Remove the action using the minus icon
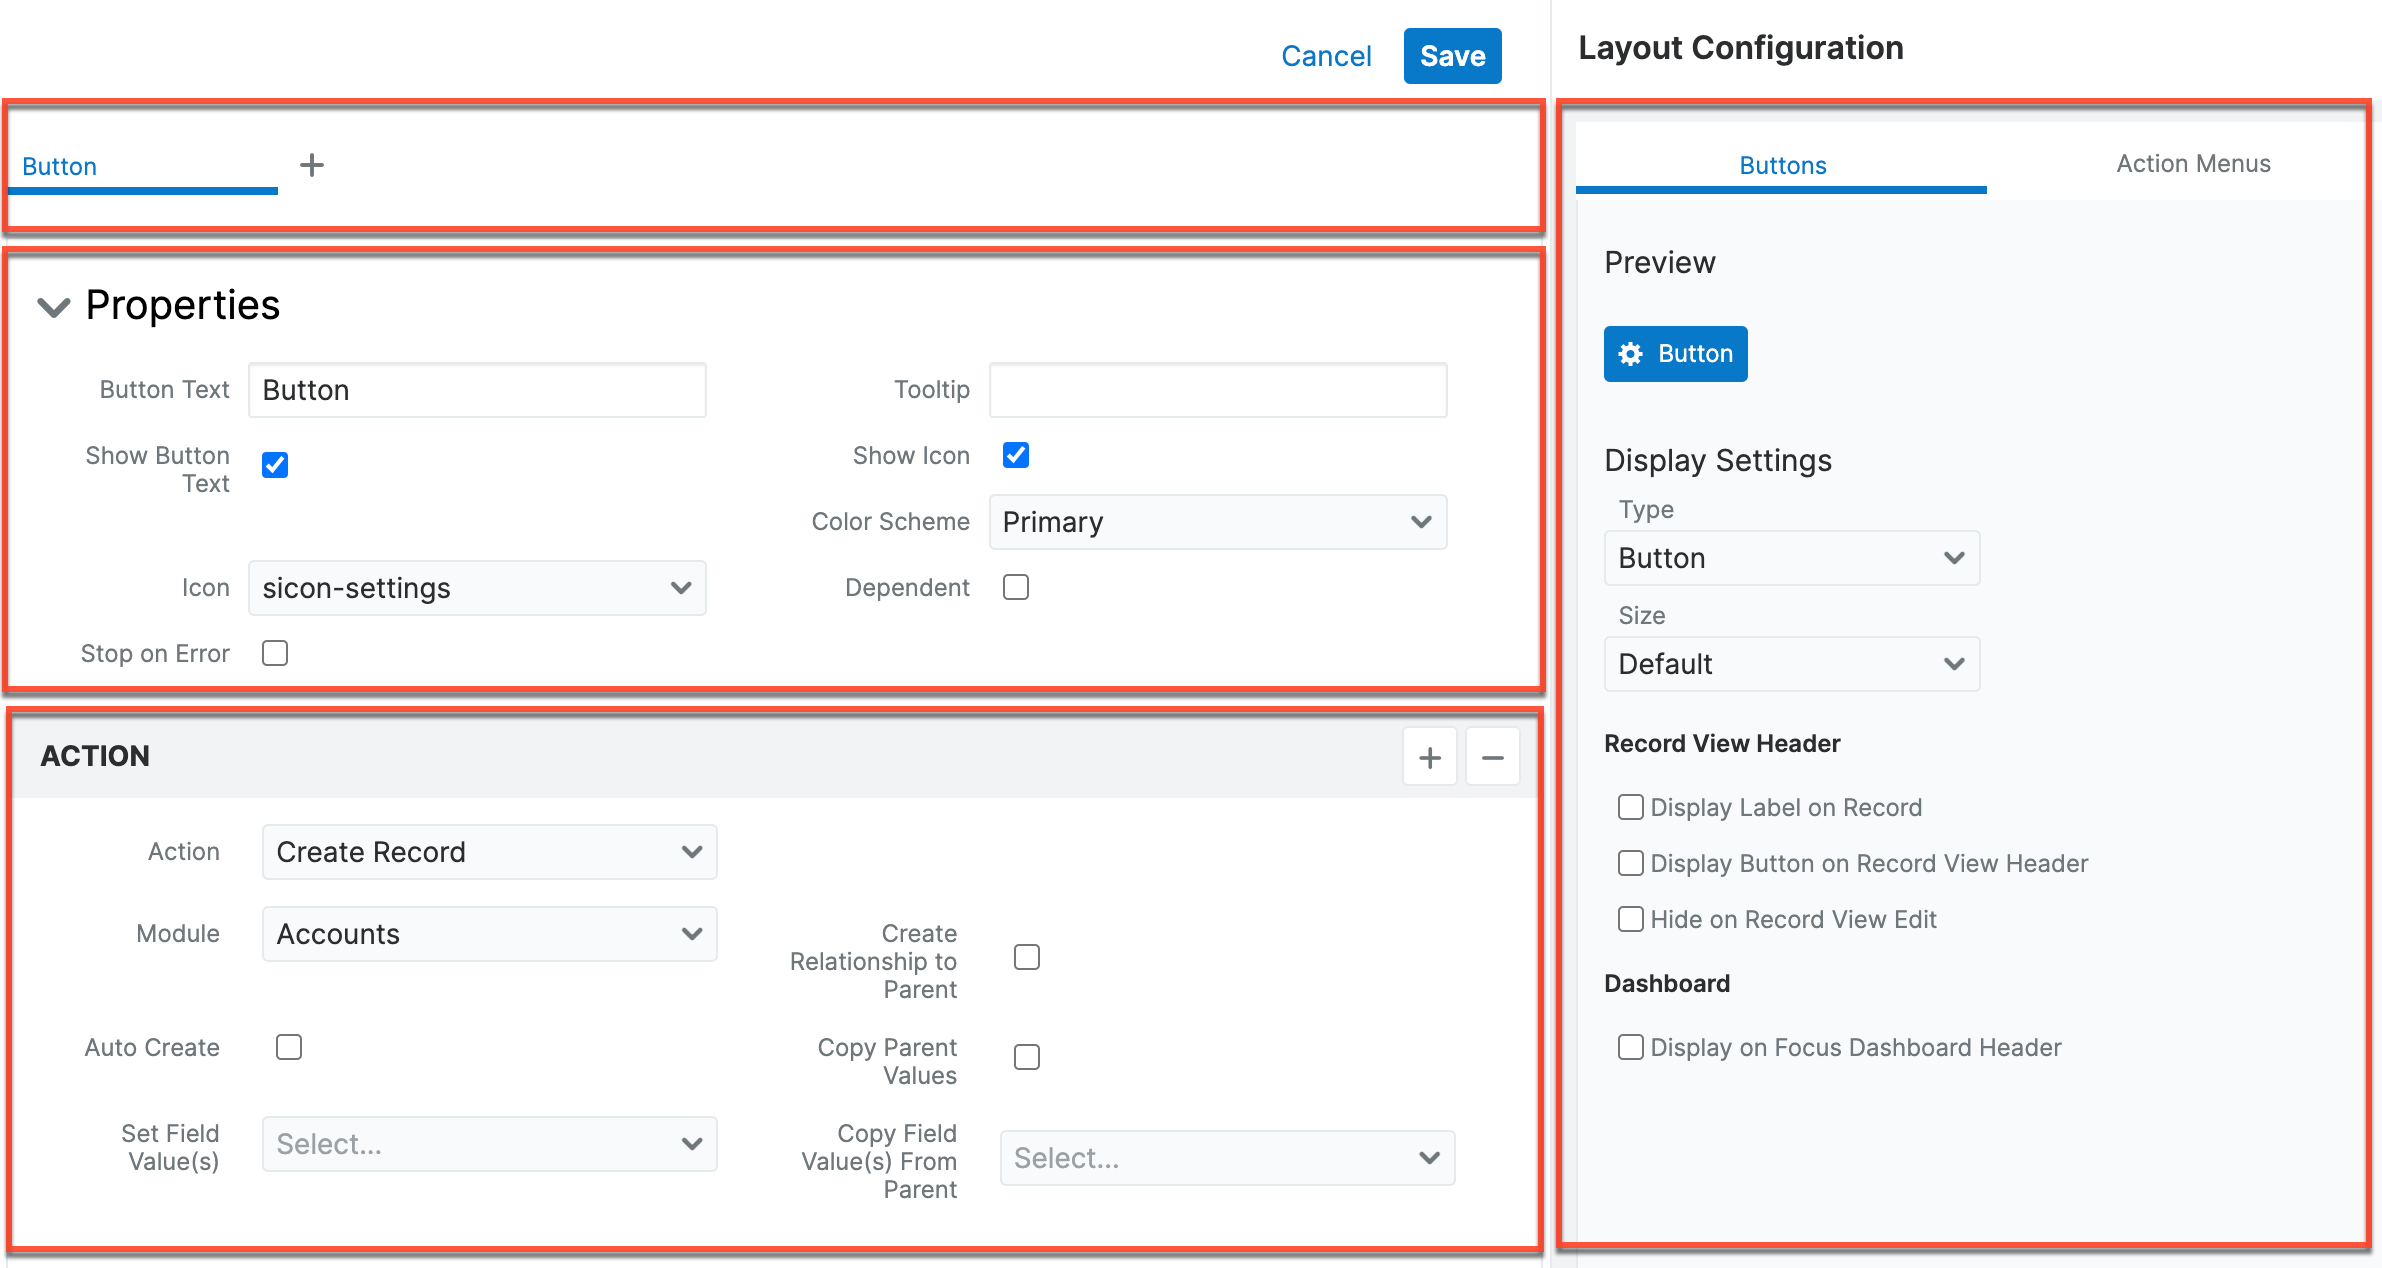 pos(1492,757)
